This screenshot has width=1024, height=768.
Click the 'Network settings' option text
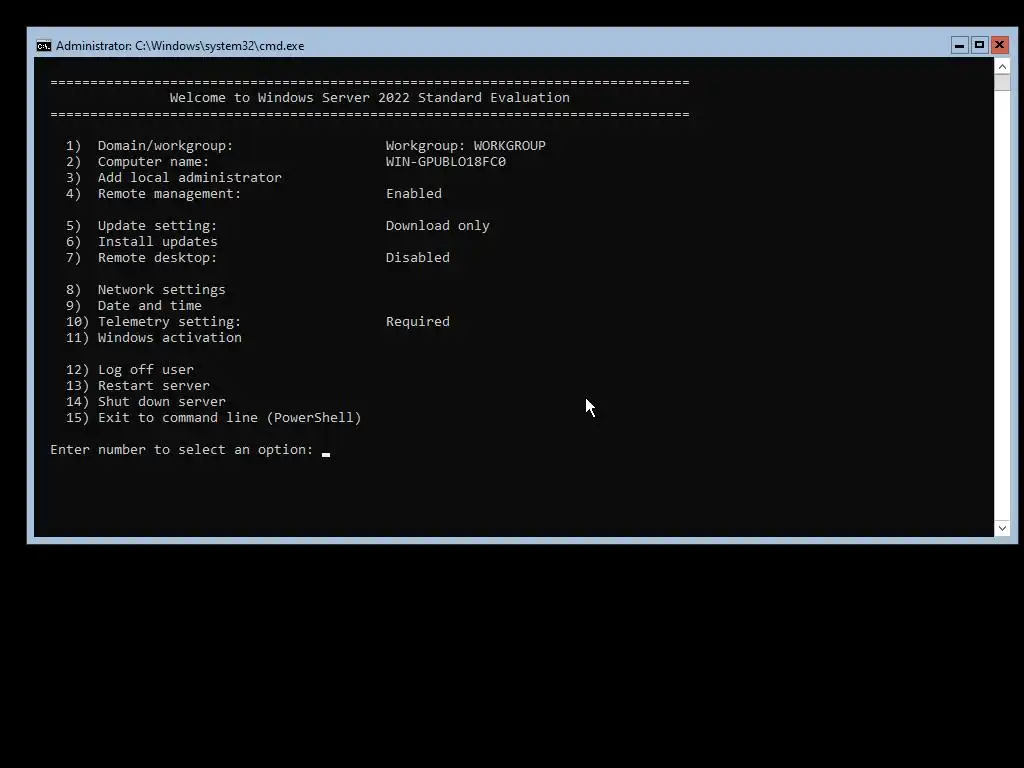pyautogui.click(x=162, y=289)
